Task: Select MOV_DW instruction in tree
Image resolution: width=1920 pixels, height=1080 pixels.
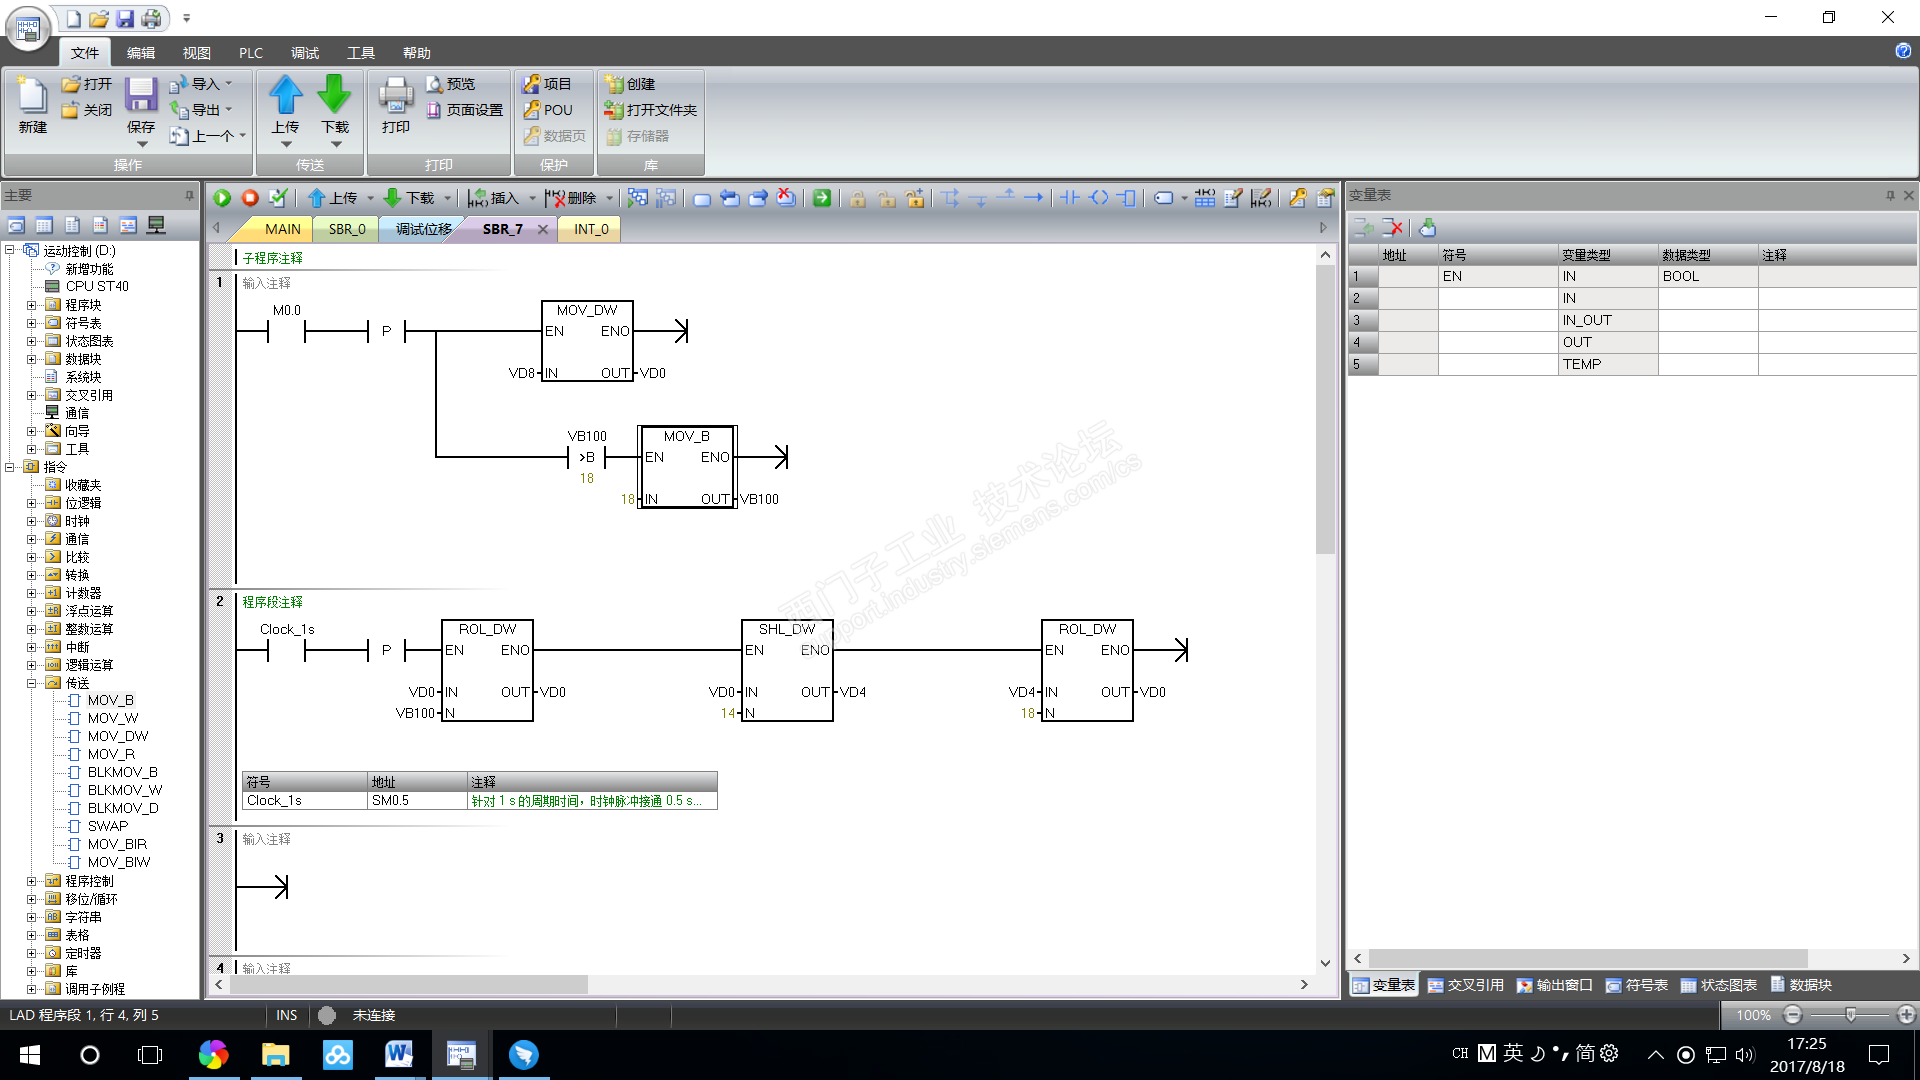Action: (x=117, y=736)
